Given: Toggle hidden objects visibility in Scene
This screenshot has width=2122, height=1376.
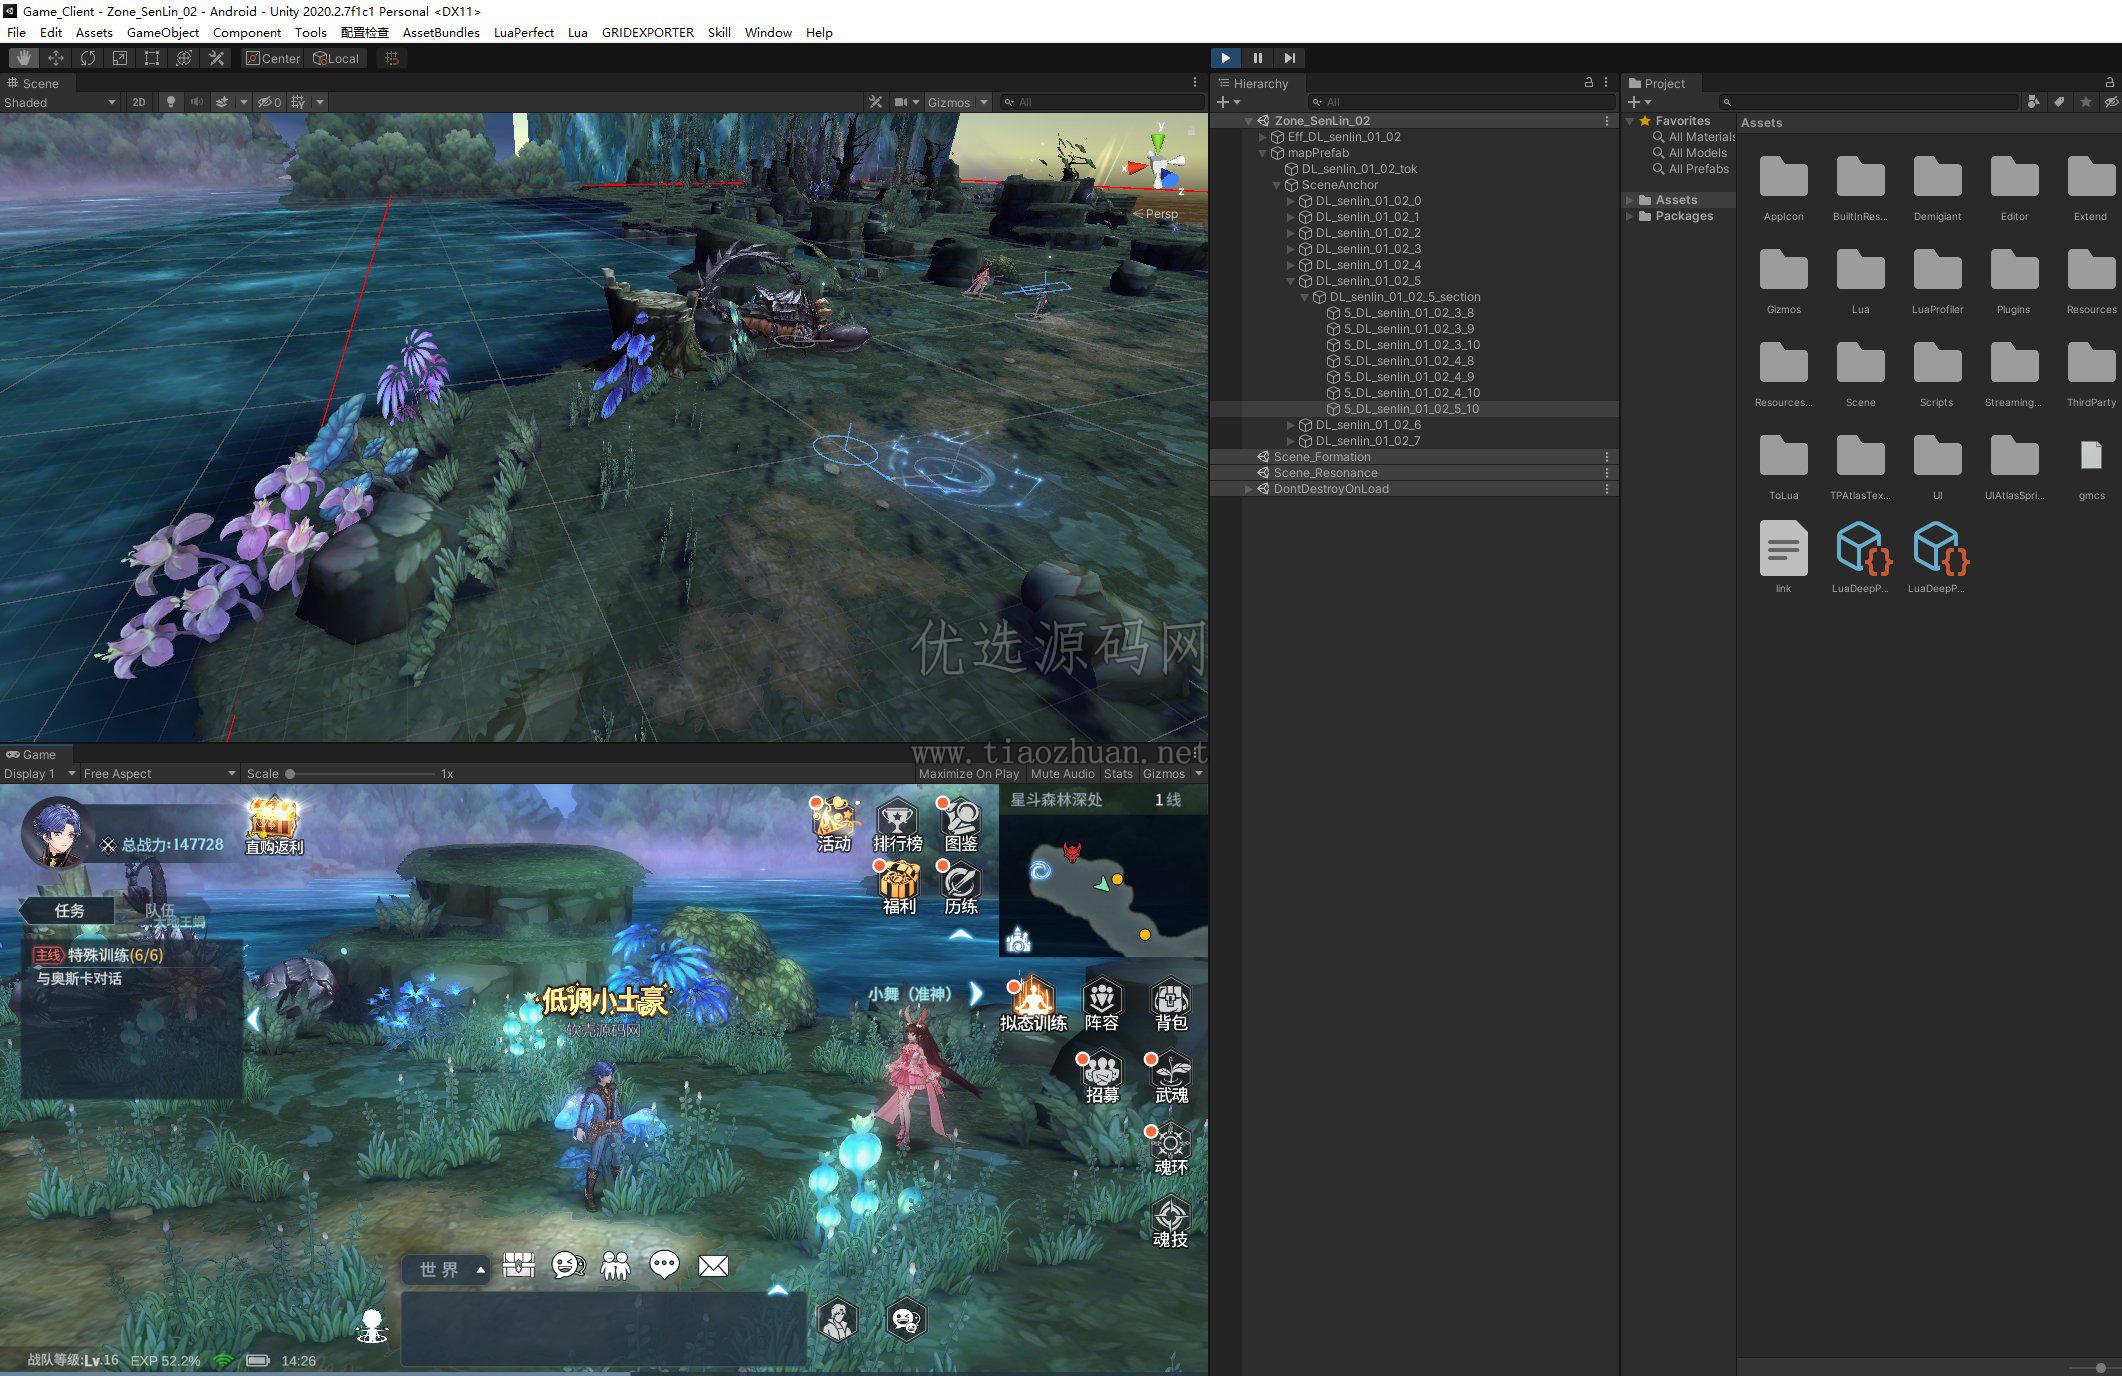Looking at the screenshot, I should pos(269,102).
